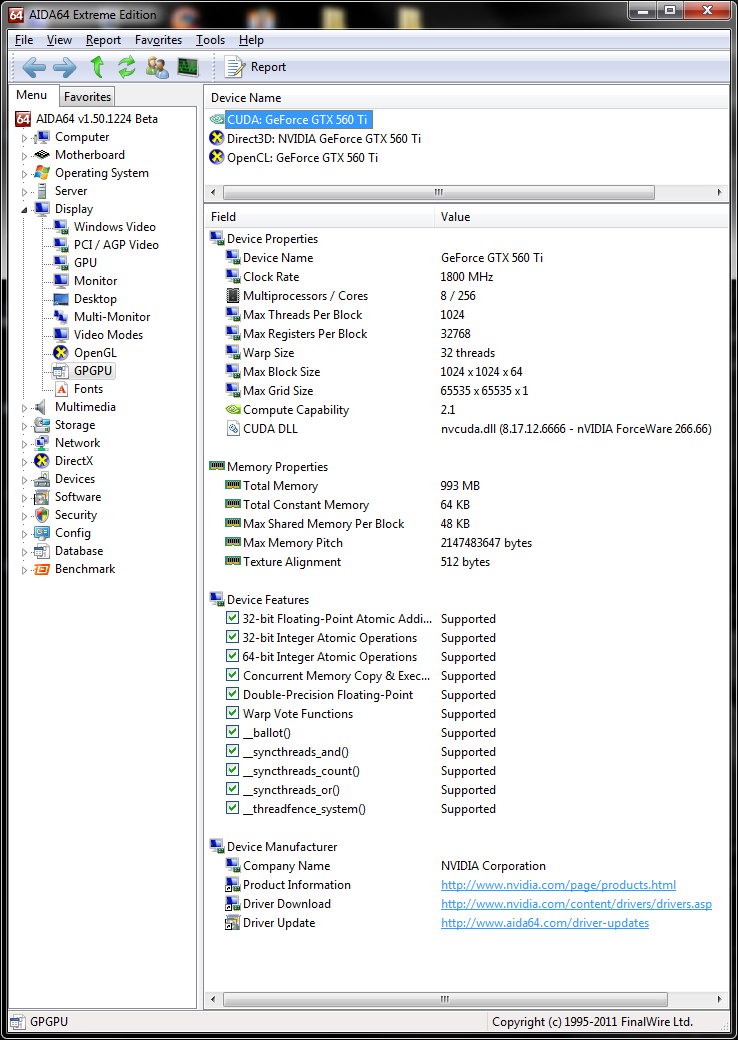The height and width of the screenshot is (1040, 738).
Task: Click the green monitor toolbar icon
Action: click(188, 67)
